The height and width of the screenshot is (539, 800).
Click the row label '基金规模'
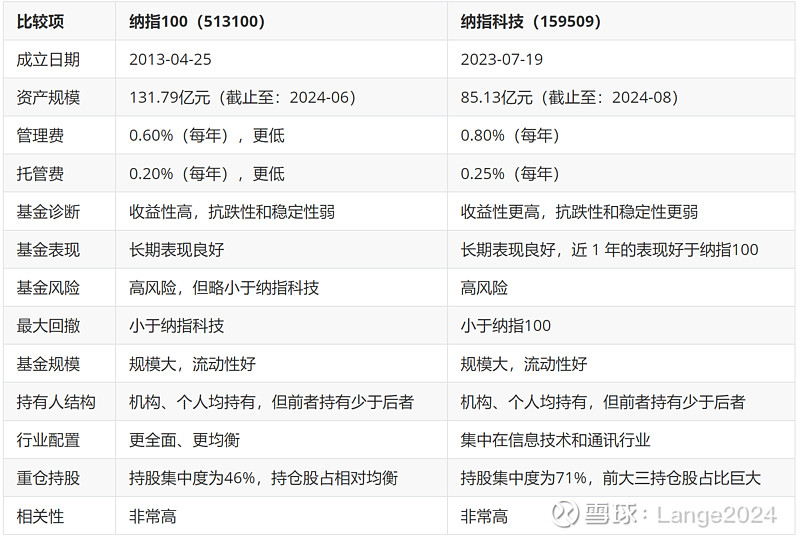tap(48, 364)
